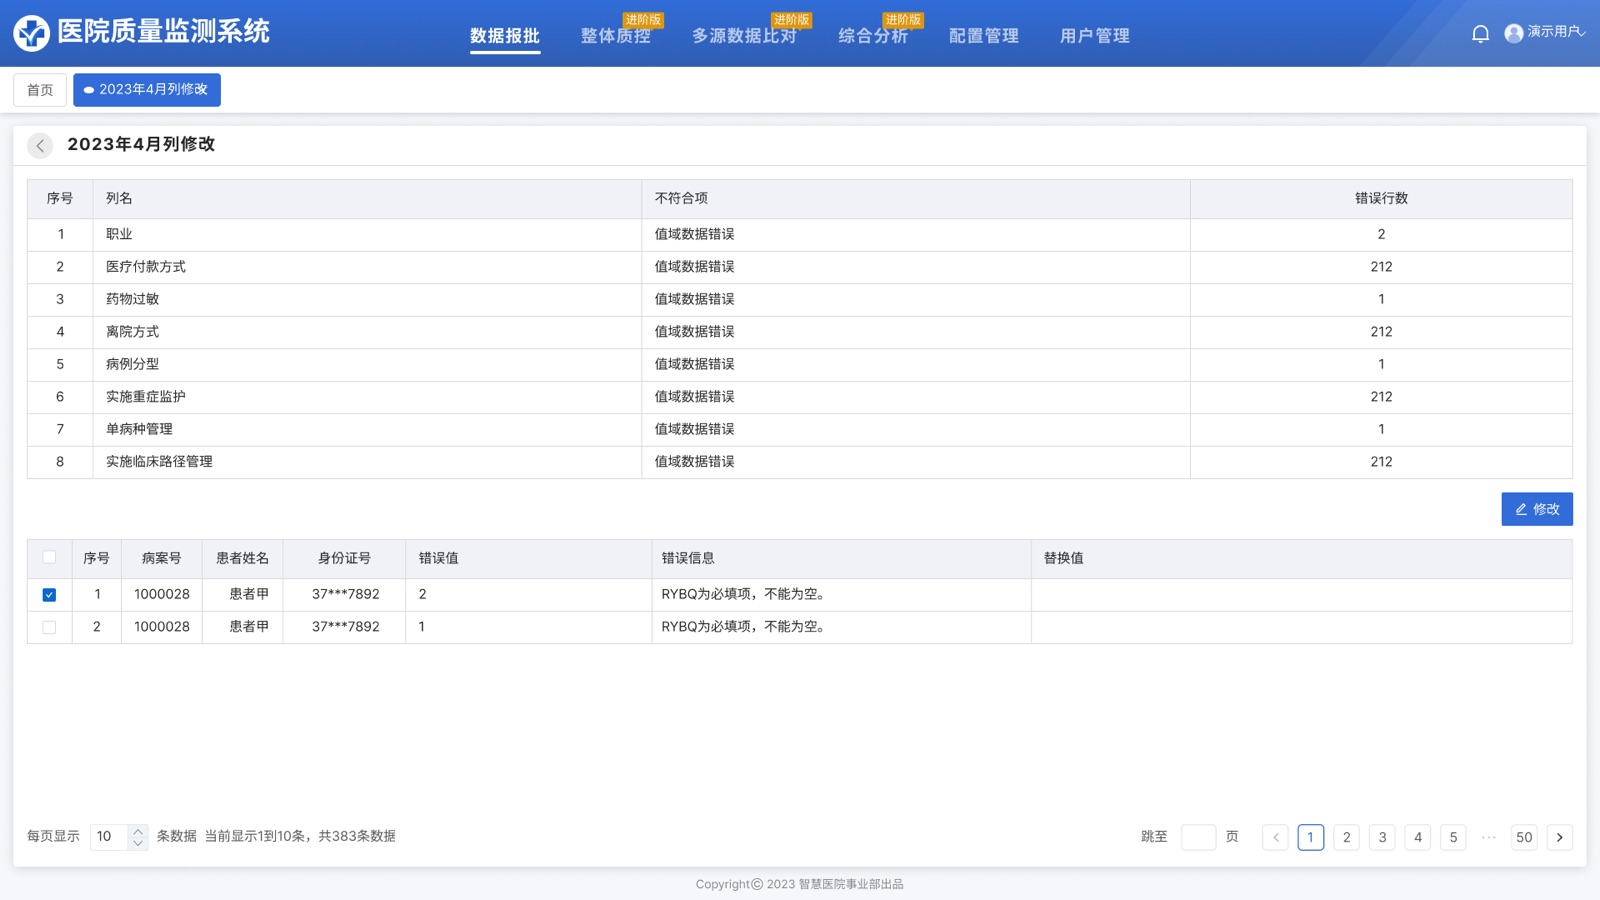1600x900 pixels.
Task: Open the 配置管理 menu
Action: (x=984, y=36)
